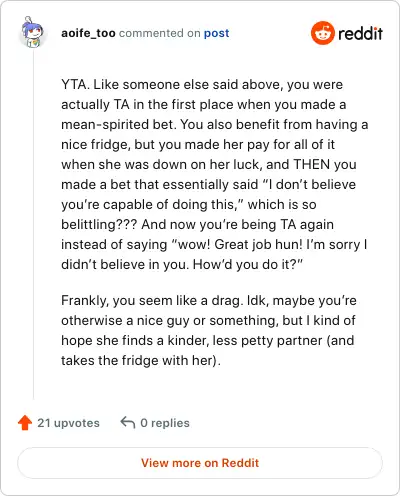The width and height of the screenshot is (400, 496).
Task: Click the reddit wordmark text
Action: [360, 34]
